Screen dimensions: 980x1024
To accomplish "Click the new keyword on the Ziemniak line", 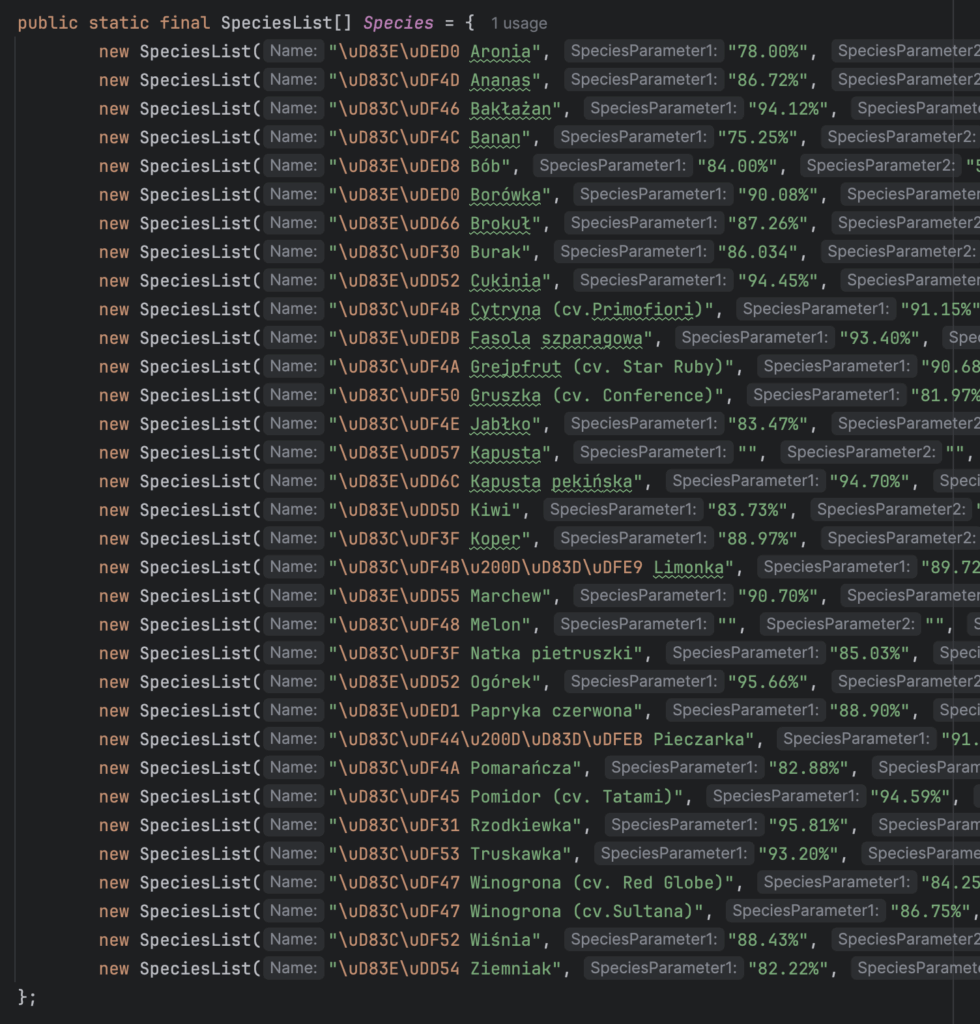I will click(x=114, y=968).
